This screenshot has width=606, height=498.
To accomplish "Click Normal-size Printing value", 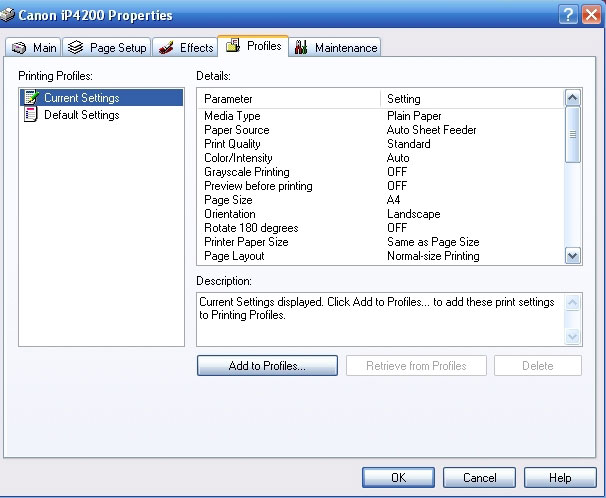I will click(433, 256).
